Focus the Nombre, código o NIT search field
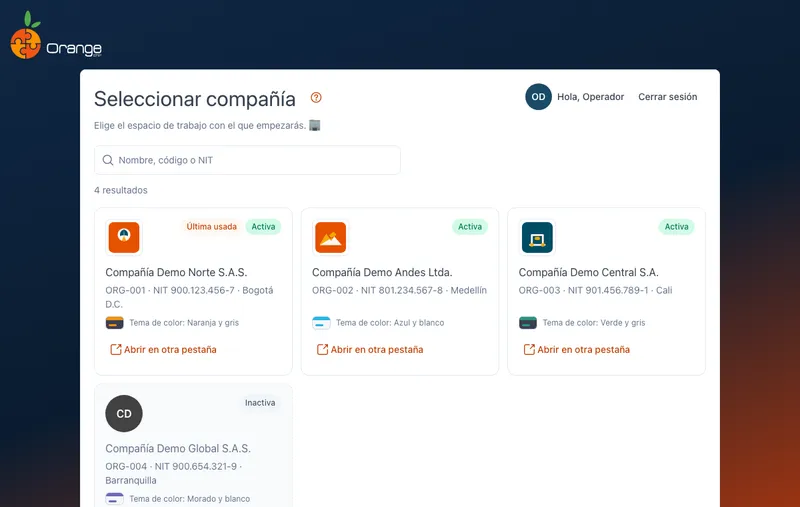 pos(247,160)
